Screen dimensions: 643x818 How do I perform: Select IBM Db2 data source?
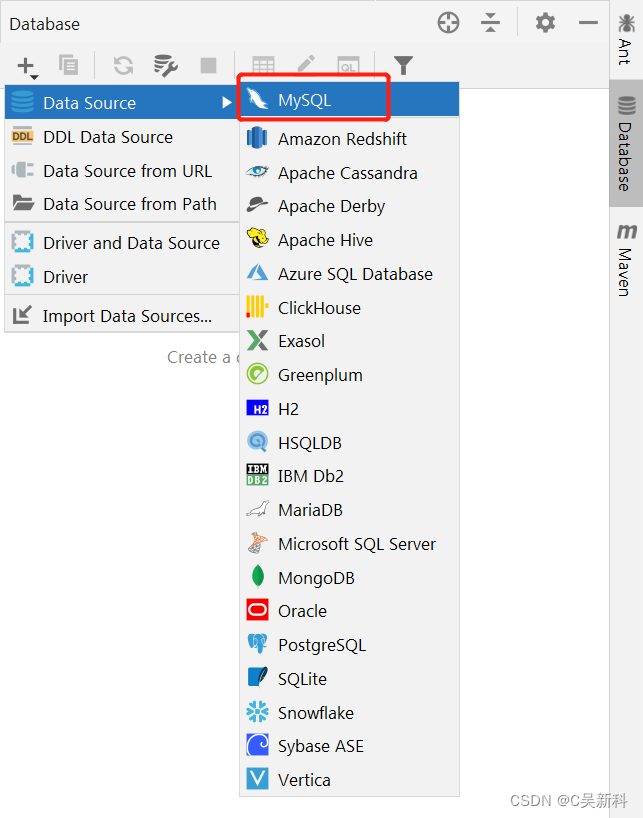pyautogui.click(x=349, y=476)
